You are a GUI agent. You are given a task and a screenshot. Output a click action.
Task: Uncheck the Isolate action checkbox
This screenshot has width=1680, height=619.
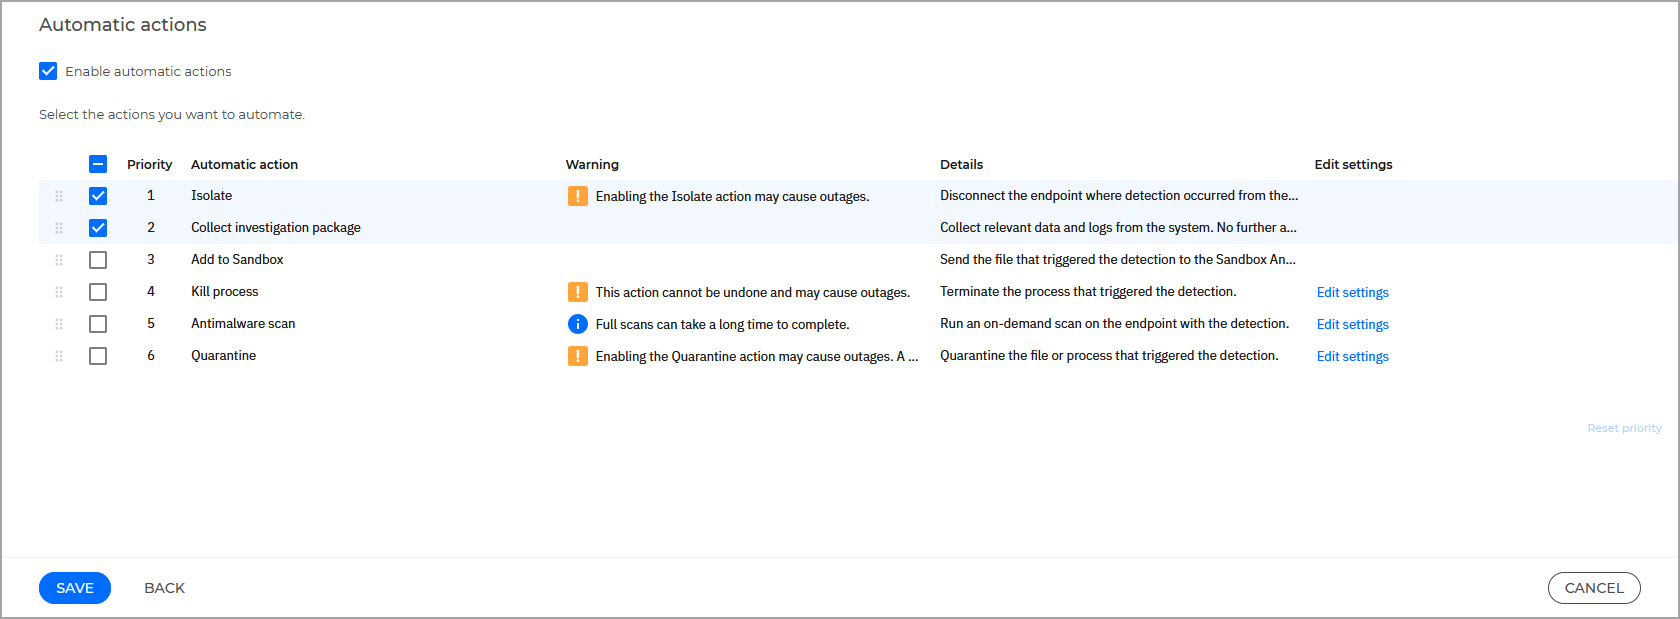click(x=98, y=196)
